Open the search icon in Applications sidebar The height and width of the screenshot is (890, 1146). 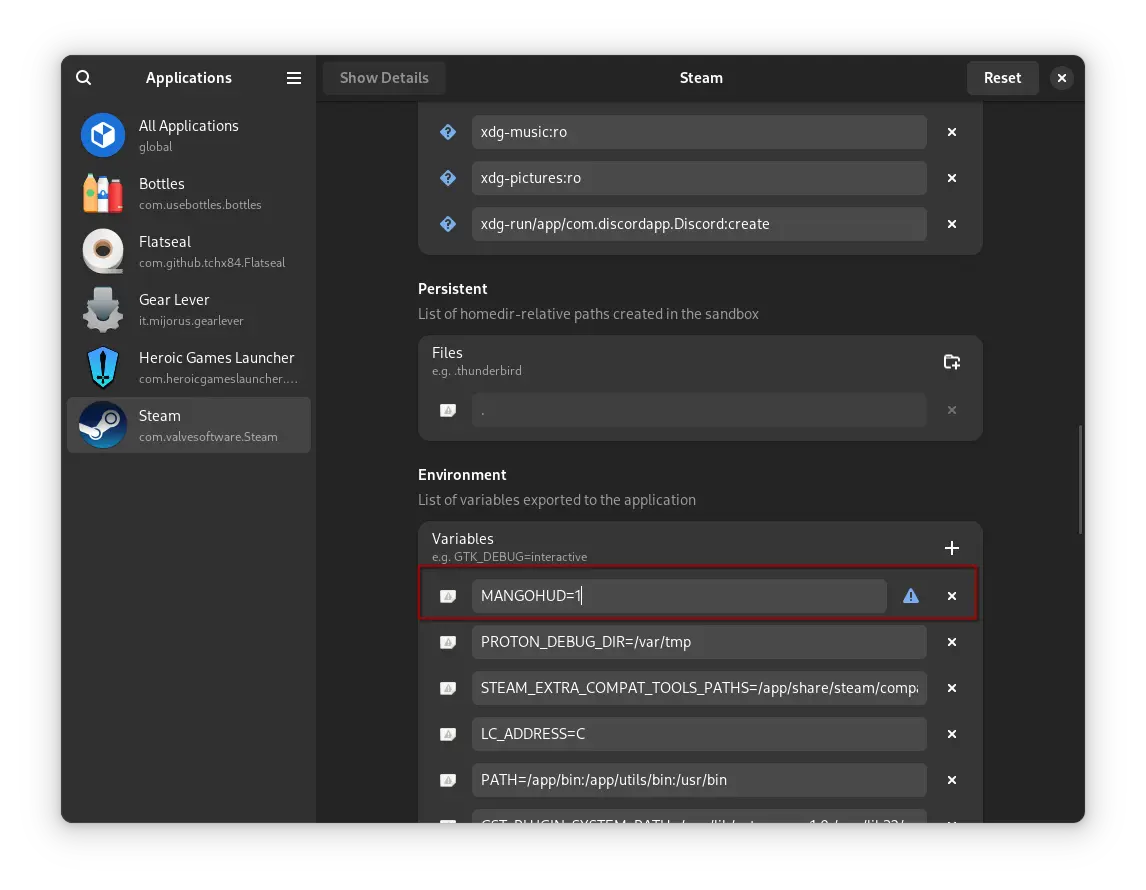[83, 77]
